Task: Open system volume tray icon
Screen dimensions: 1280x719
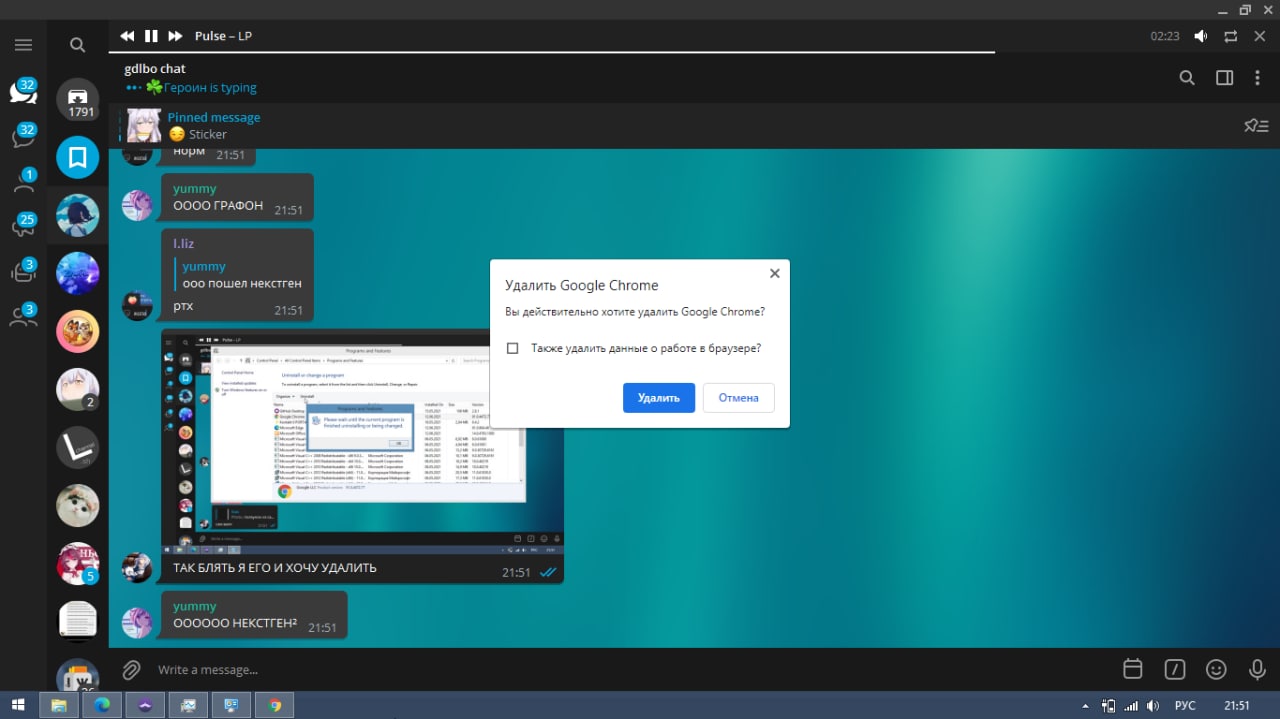Action: [x=1153, y=705]
